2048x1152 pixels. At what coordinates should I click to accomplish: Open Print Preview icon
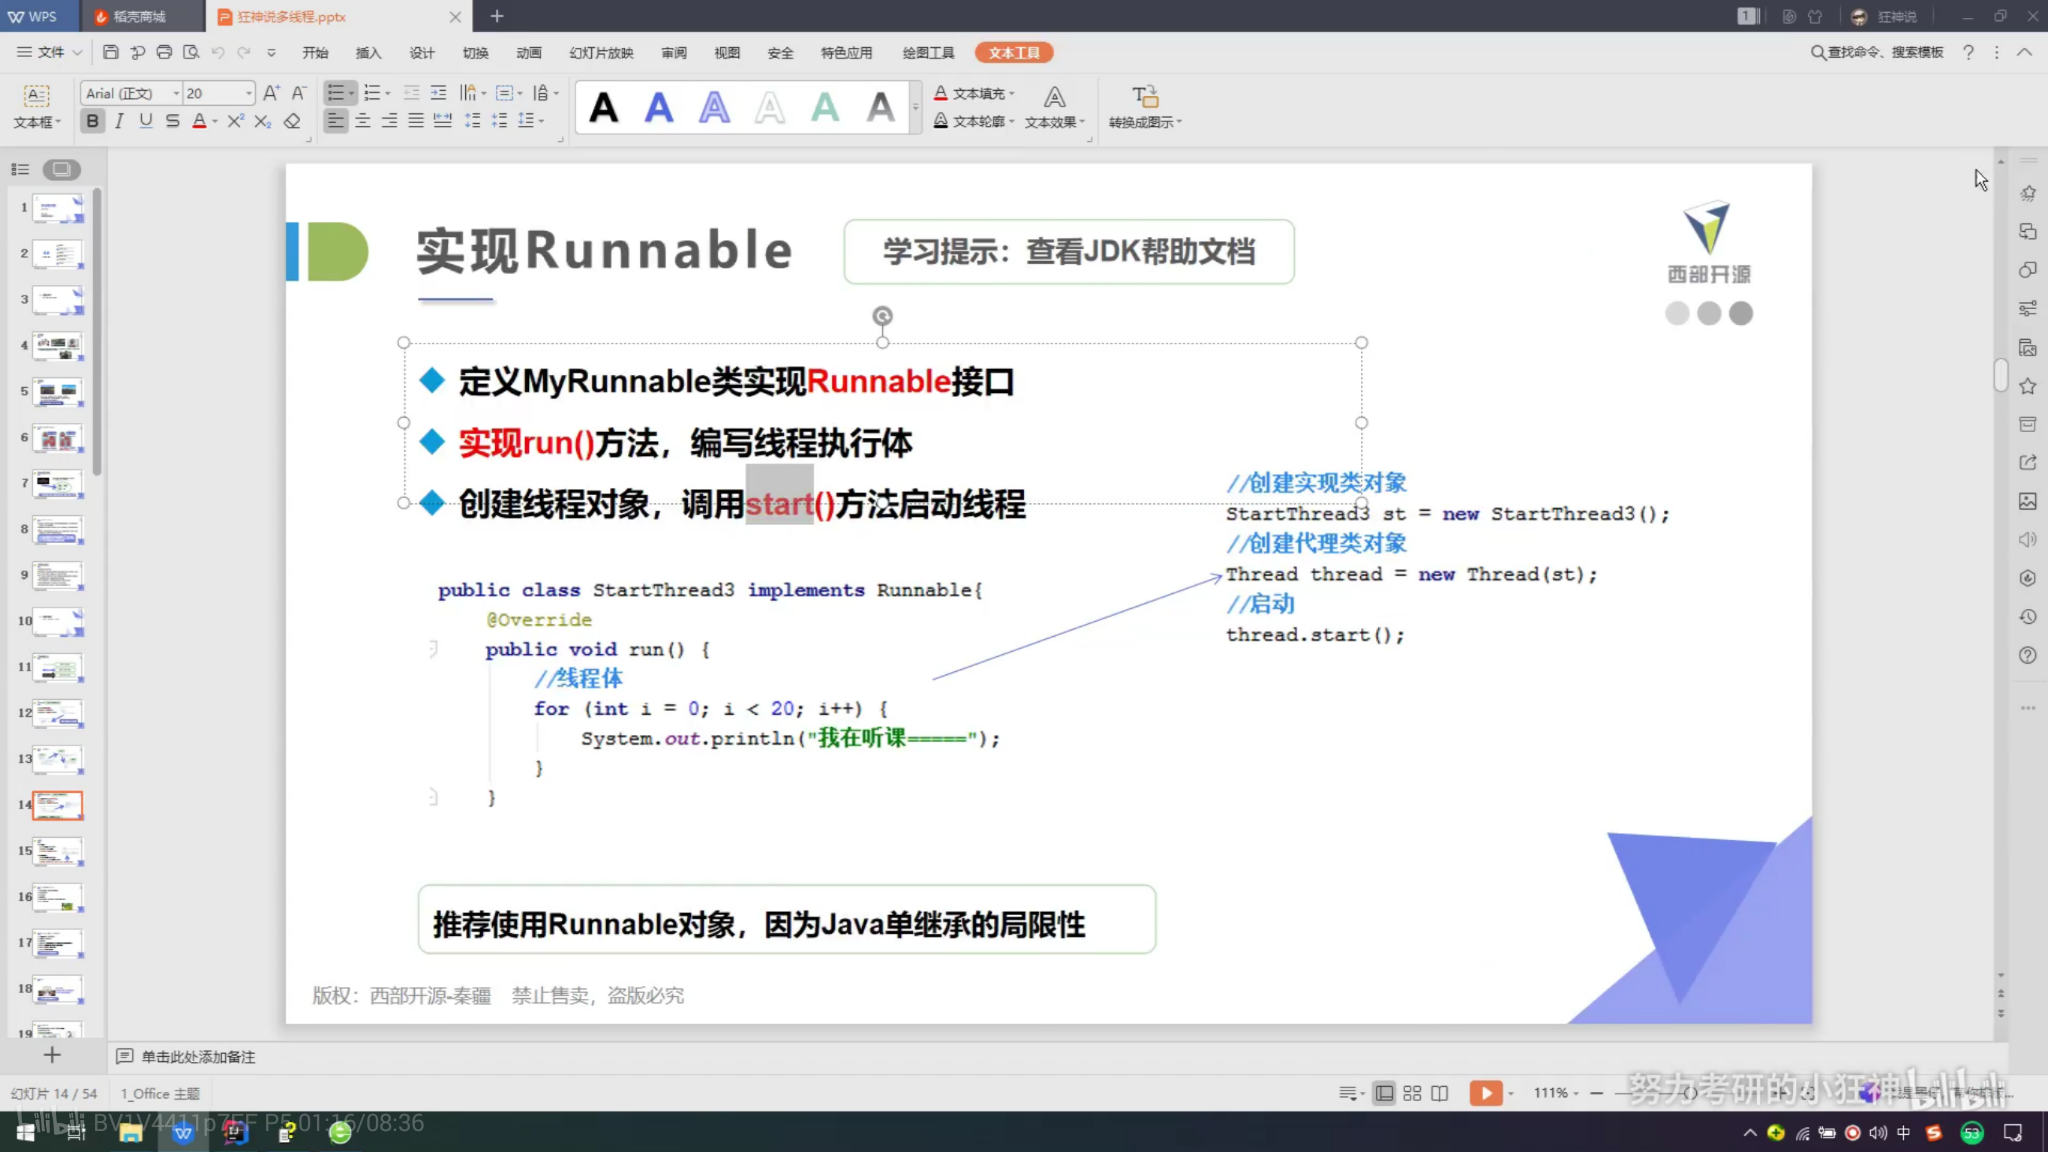click(x=191, y=52)
